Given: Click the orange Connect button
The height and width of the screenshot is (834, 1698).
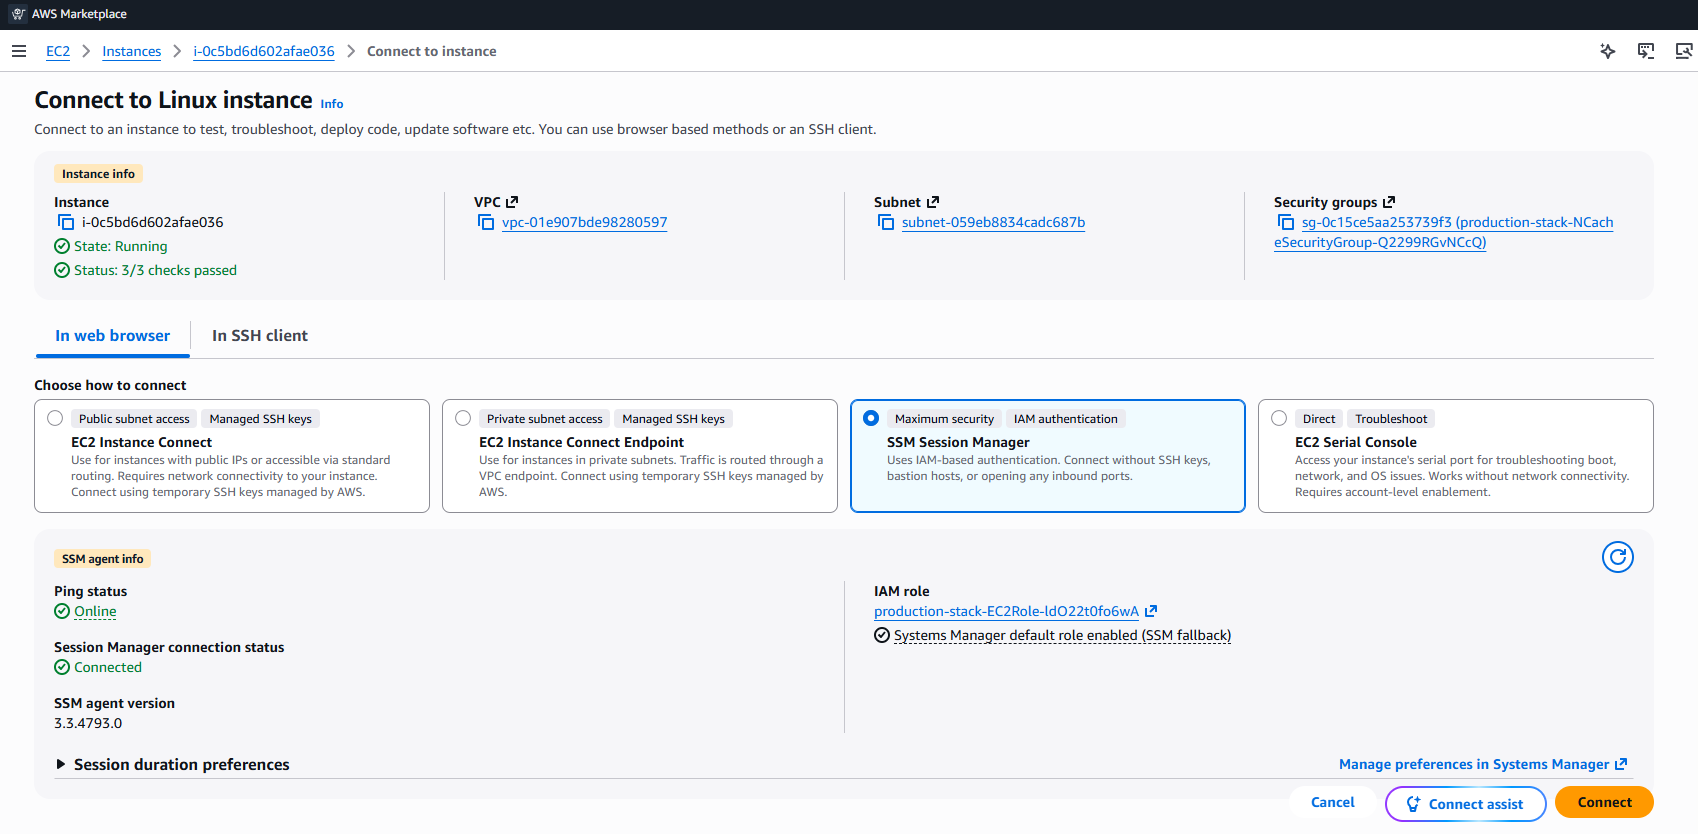Looking at the screenshot, I should 1604,802.
